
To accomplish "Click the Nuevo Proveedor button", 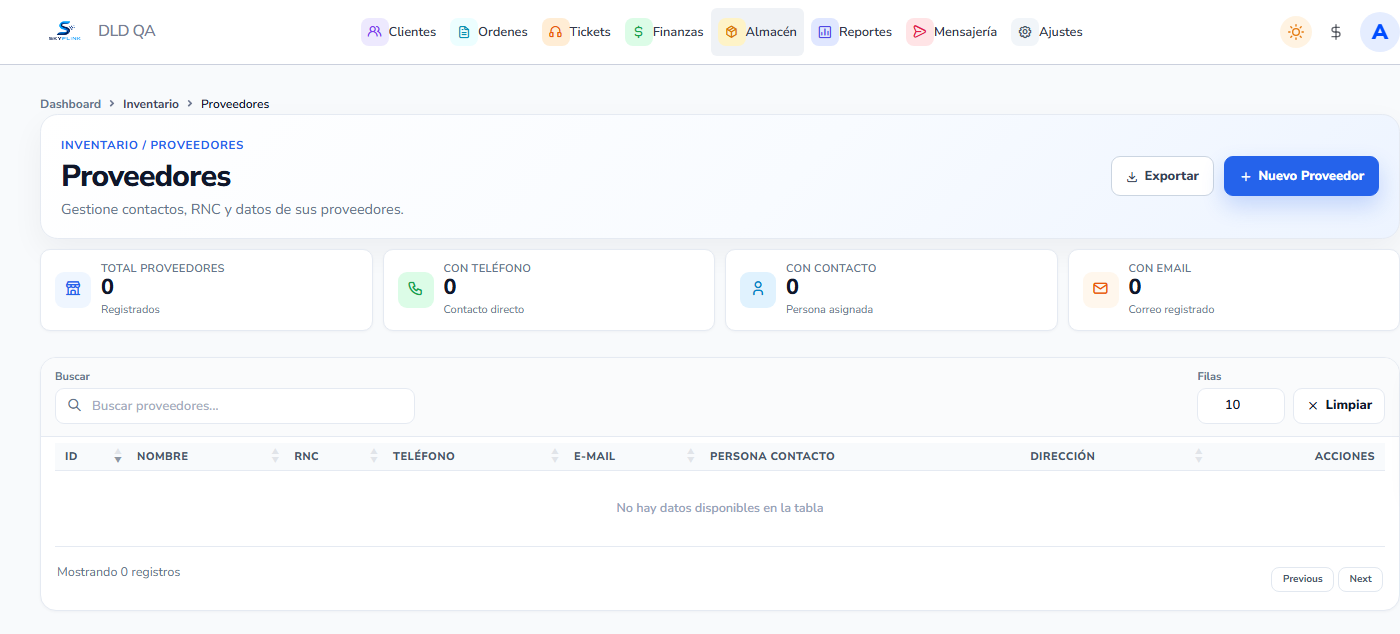I will (x=1301, y=176).
